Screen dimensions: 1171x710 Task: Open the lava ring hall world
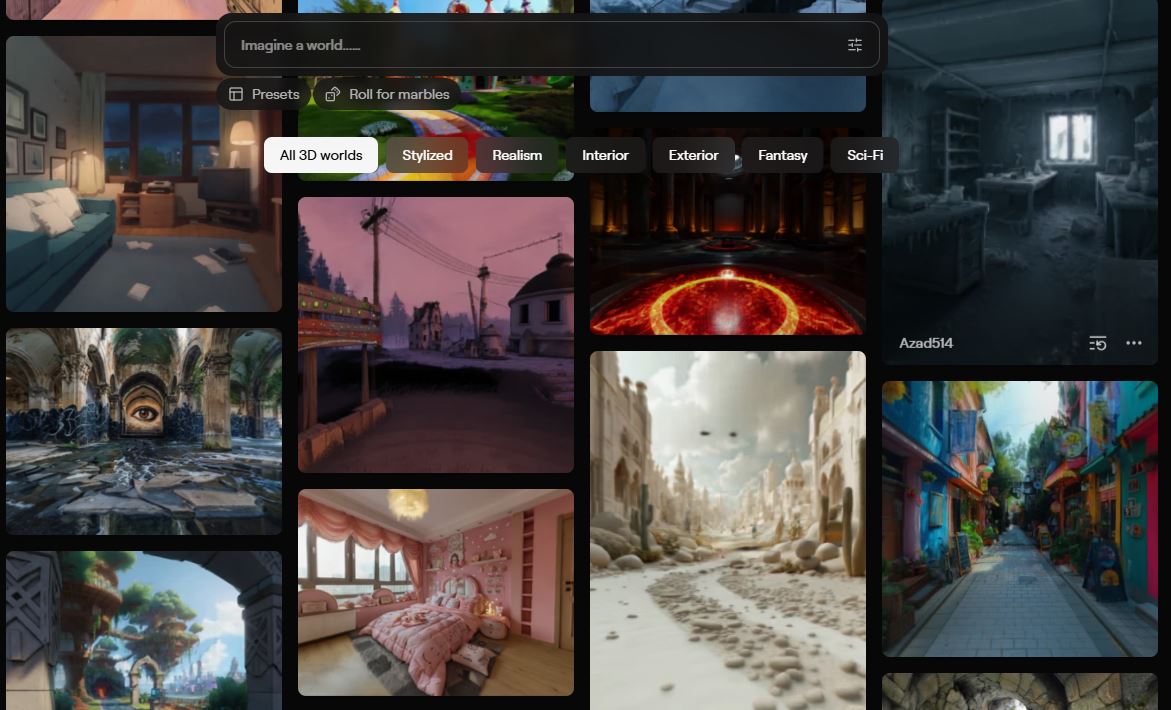tap(727, 260)
